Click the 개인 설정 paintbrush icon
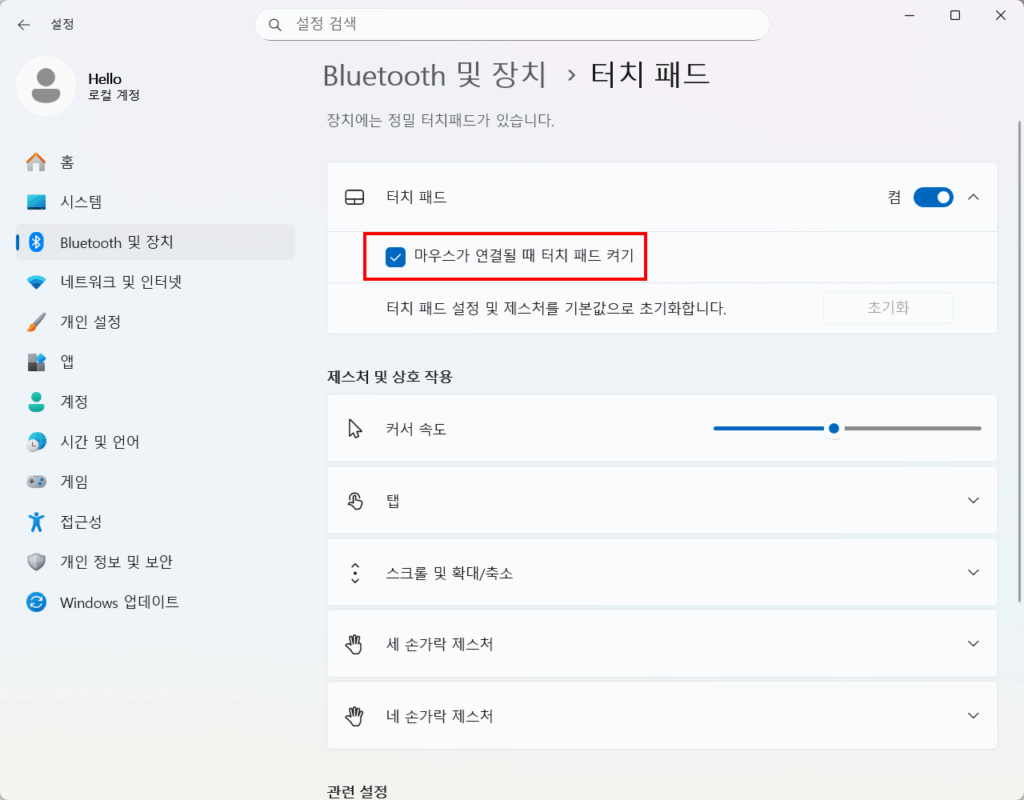The image size is (1024, 800). click(37, 322)
